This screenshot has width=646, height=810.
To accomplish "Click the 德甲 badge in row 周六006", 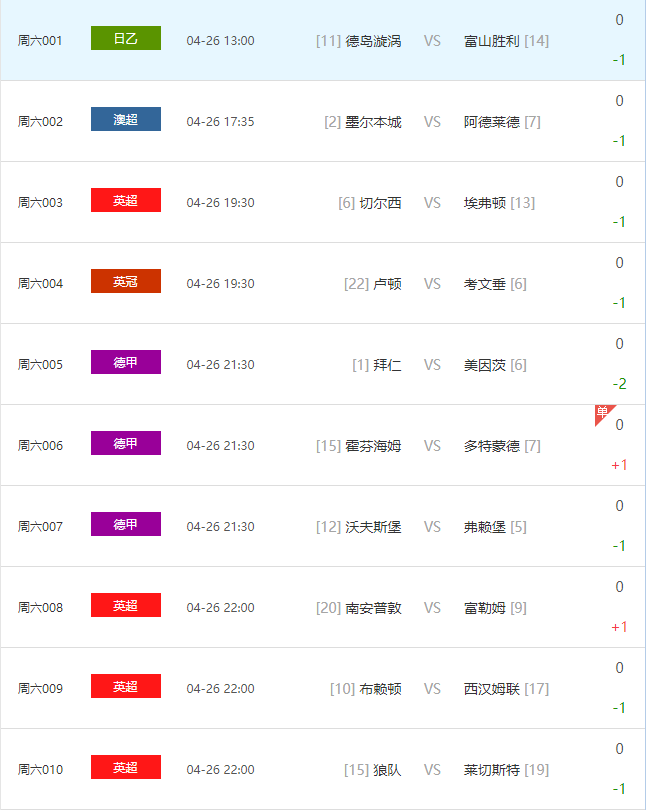I will point(125,443).
